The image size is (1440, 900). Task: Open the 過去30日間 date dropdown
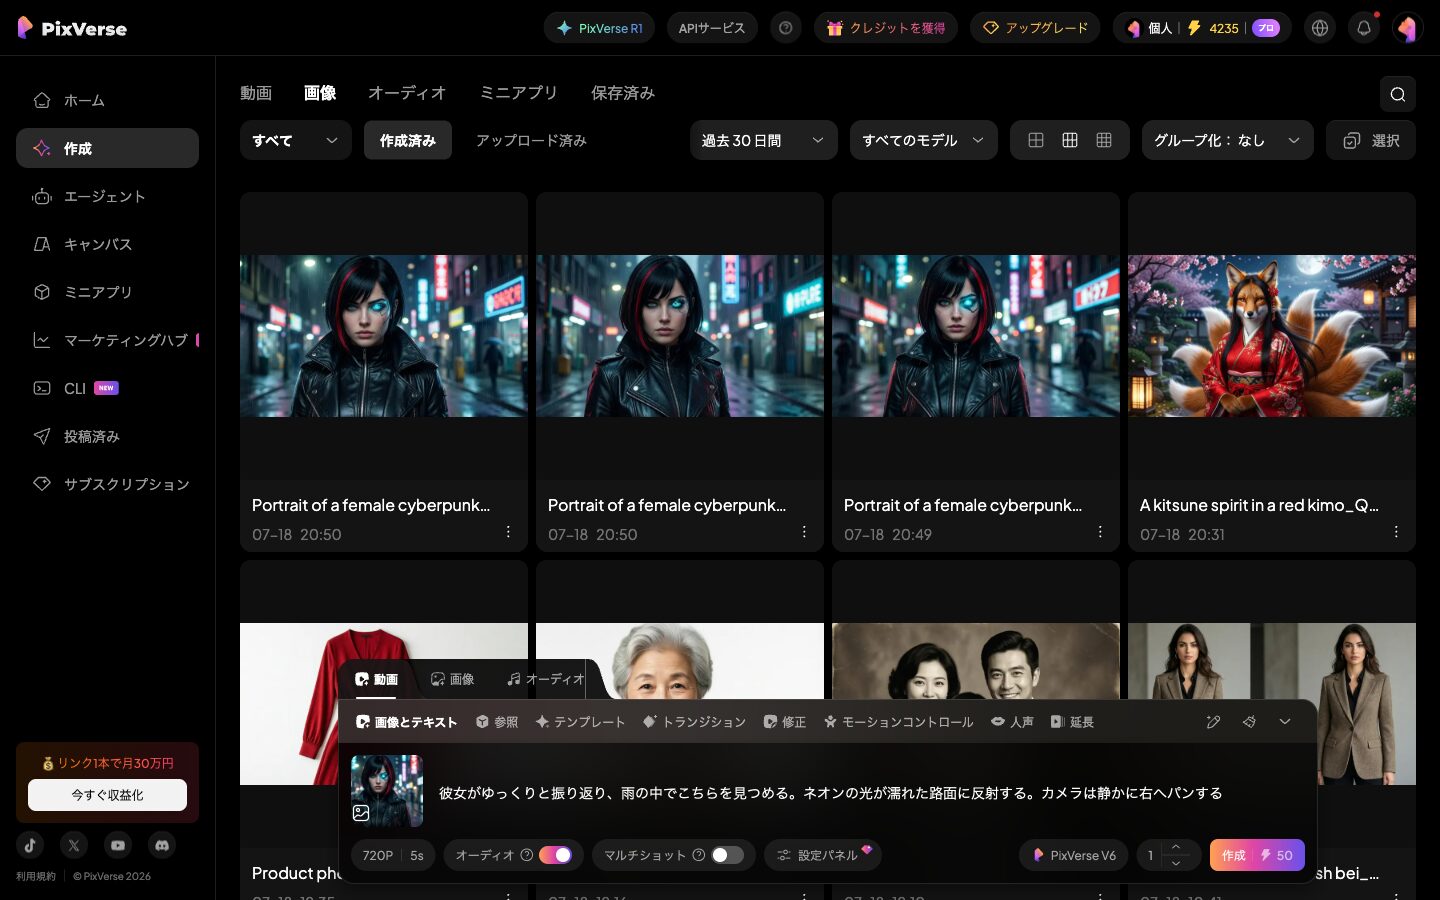[764, 140]
